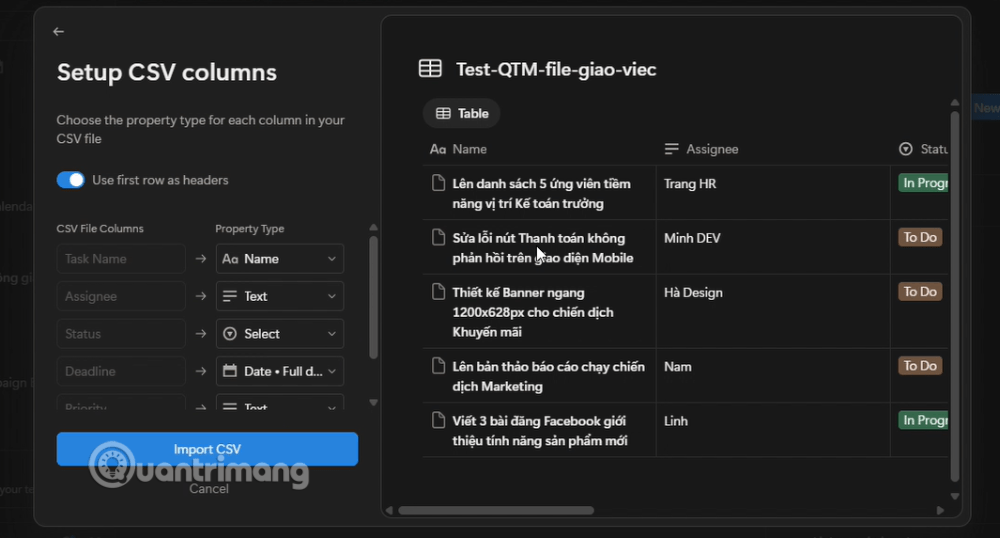The width and height of the screenshot is (1000, 538).
Task: Click the column mapping list vertical scrollbar thumb
Action: (374, 298)
